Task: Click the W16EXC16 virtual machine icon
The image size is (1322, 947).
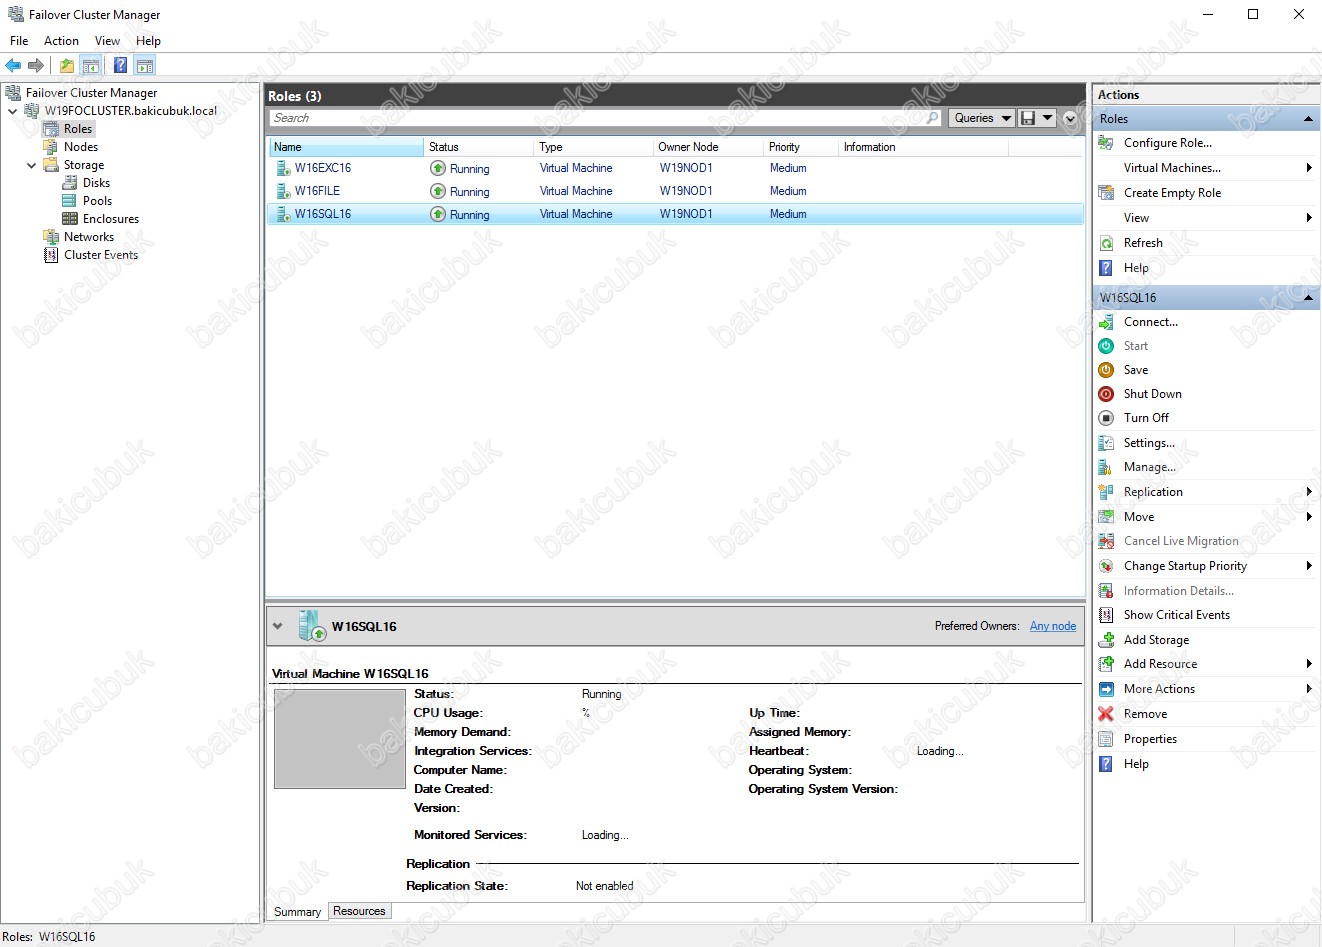Action: pos(283,168)
